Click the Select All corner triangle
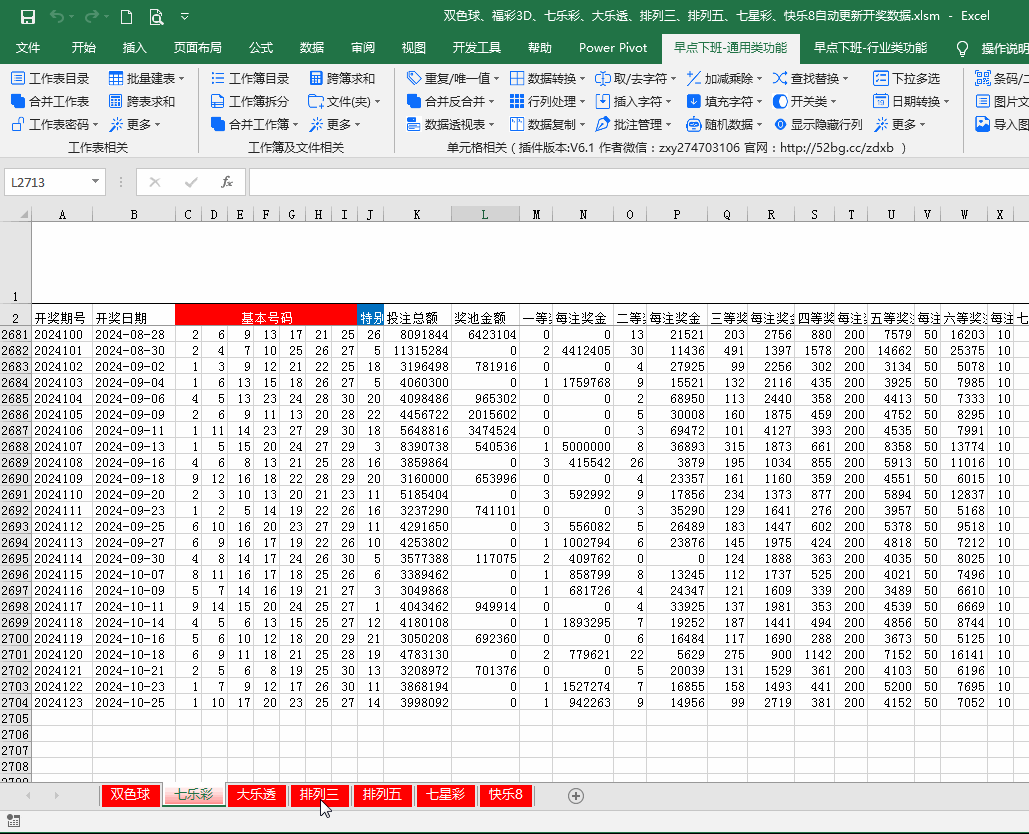Viewport: 1029px width, 834px height. (24, 215)
